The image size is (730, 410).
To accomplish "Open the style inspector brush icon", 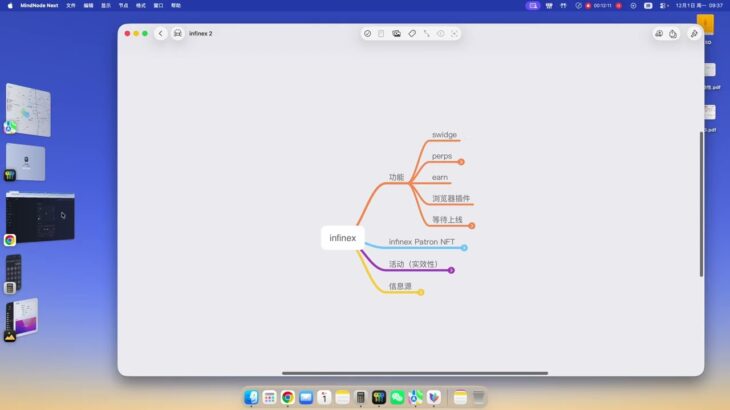I will 694,34.
